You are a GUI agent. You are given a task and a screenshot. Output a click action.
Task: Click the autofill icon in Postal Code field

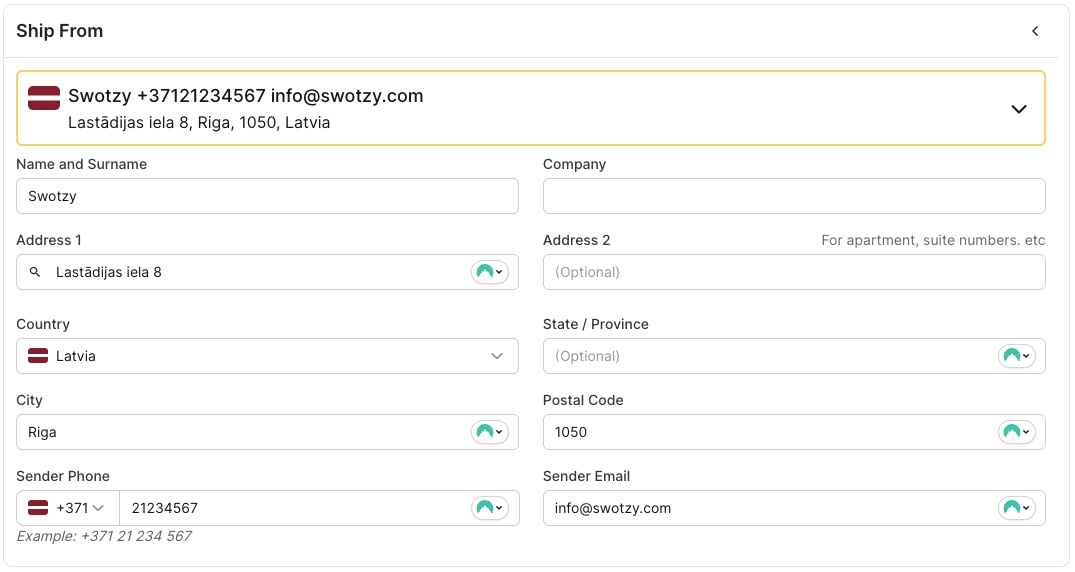point(1016,432)
